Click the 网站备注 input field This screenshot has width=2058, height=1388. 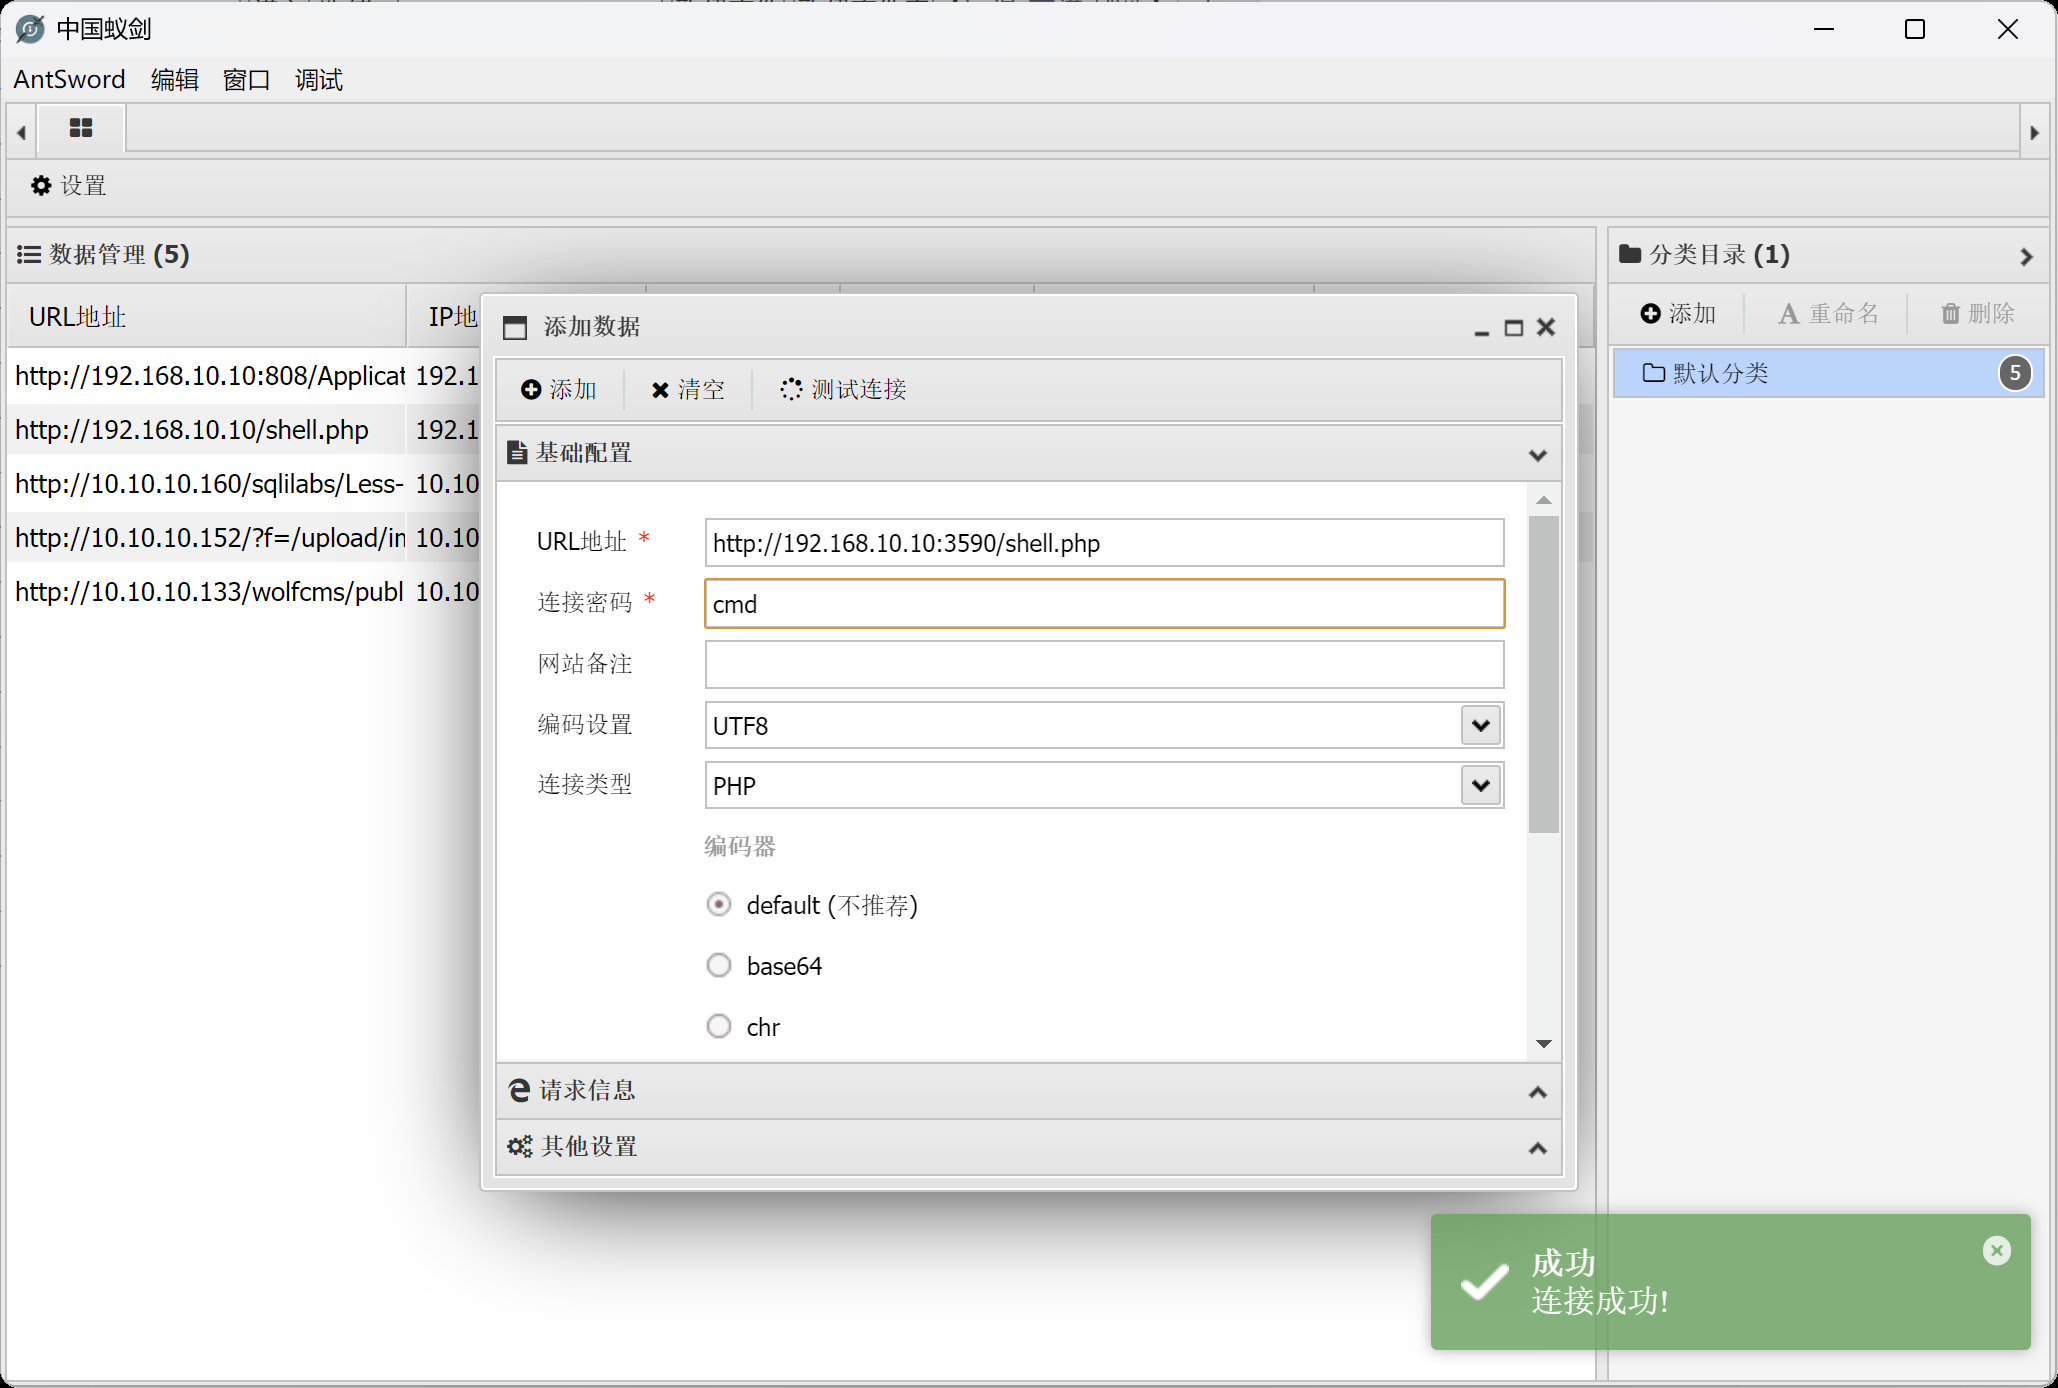pos(1103,665)
